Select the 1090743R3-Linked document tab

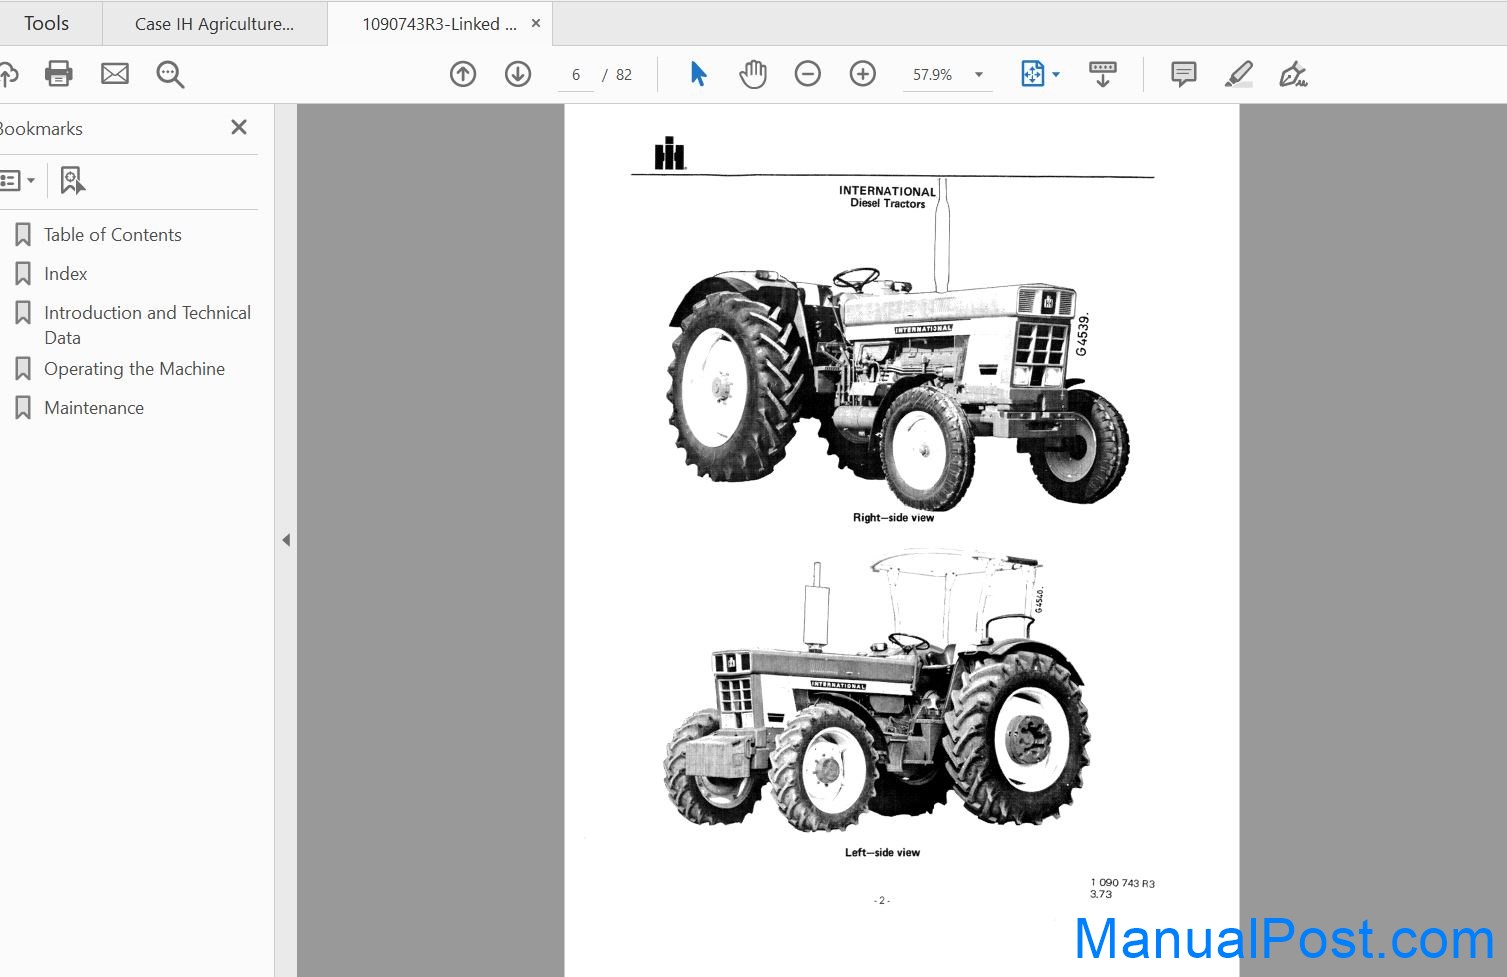click(439, 24)
